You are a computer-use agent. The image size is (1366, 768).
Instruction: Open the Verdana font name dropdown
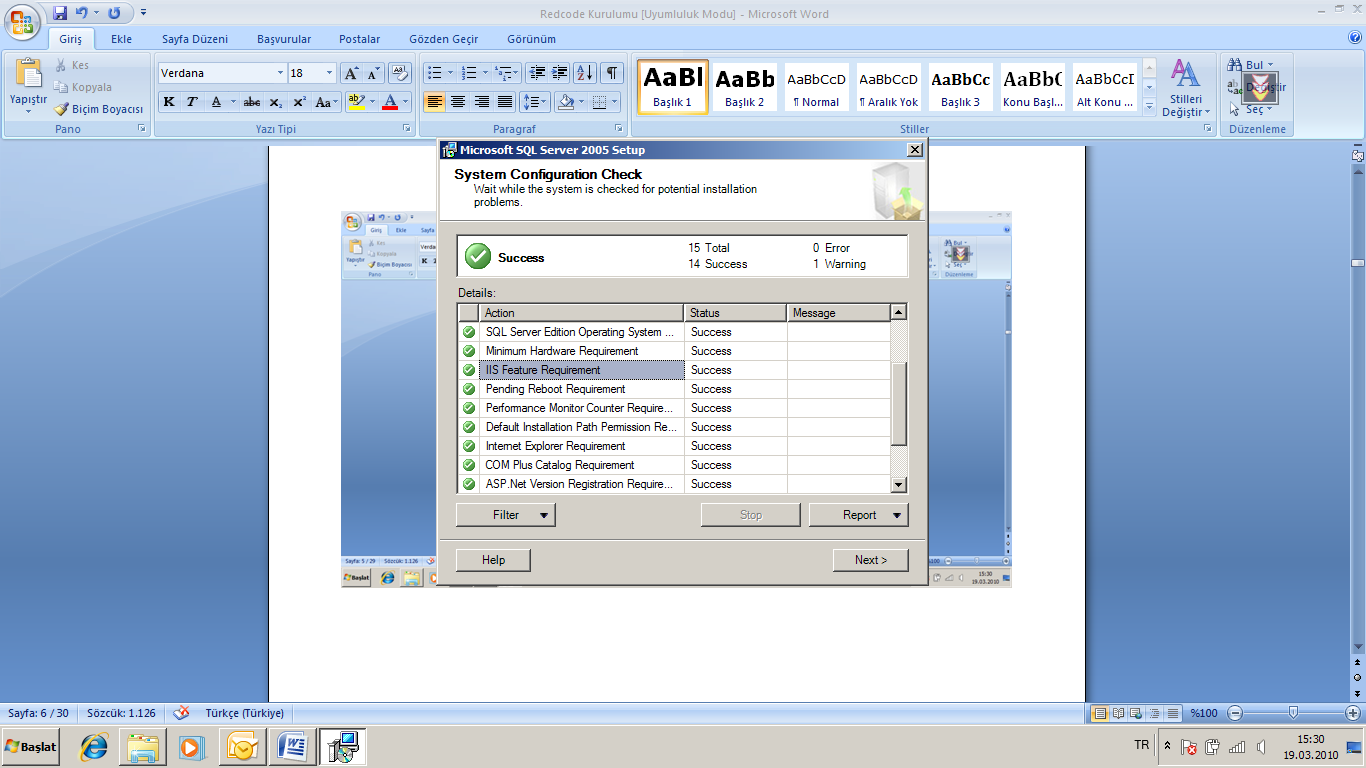pyautogui.click(x=280, y=73)
